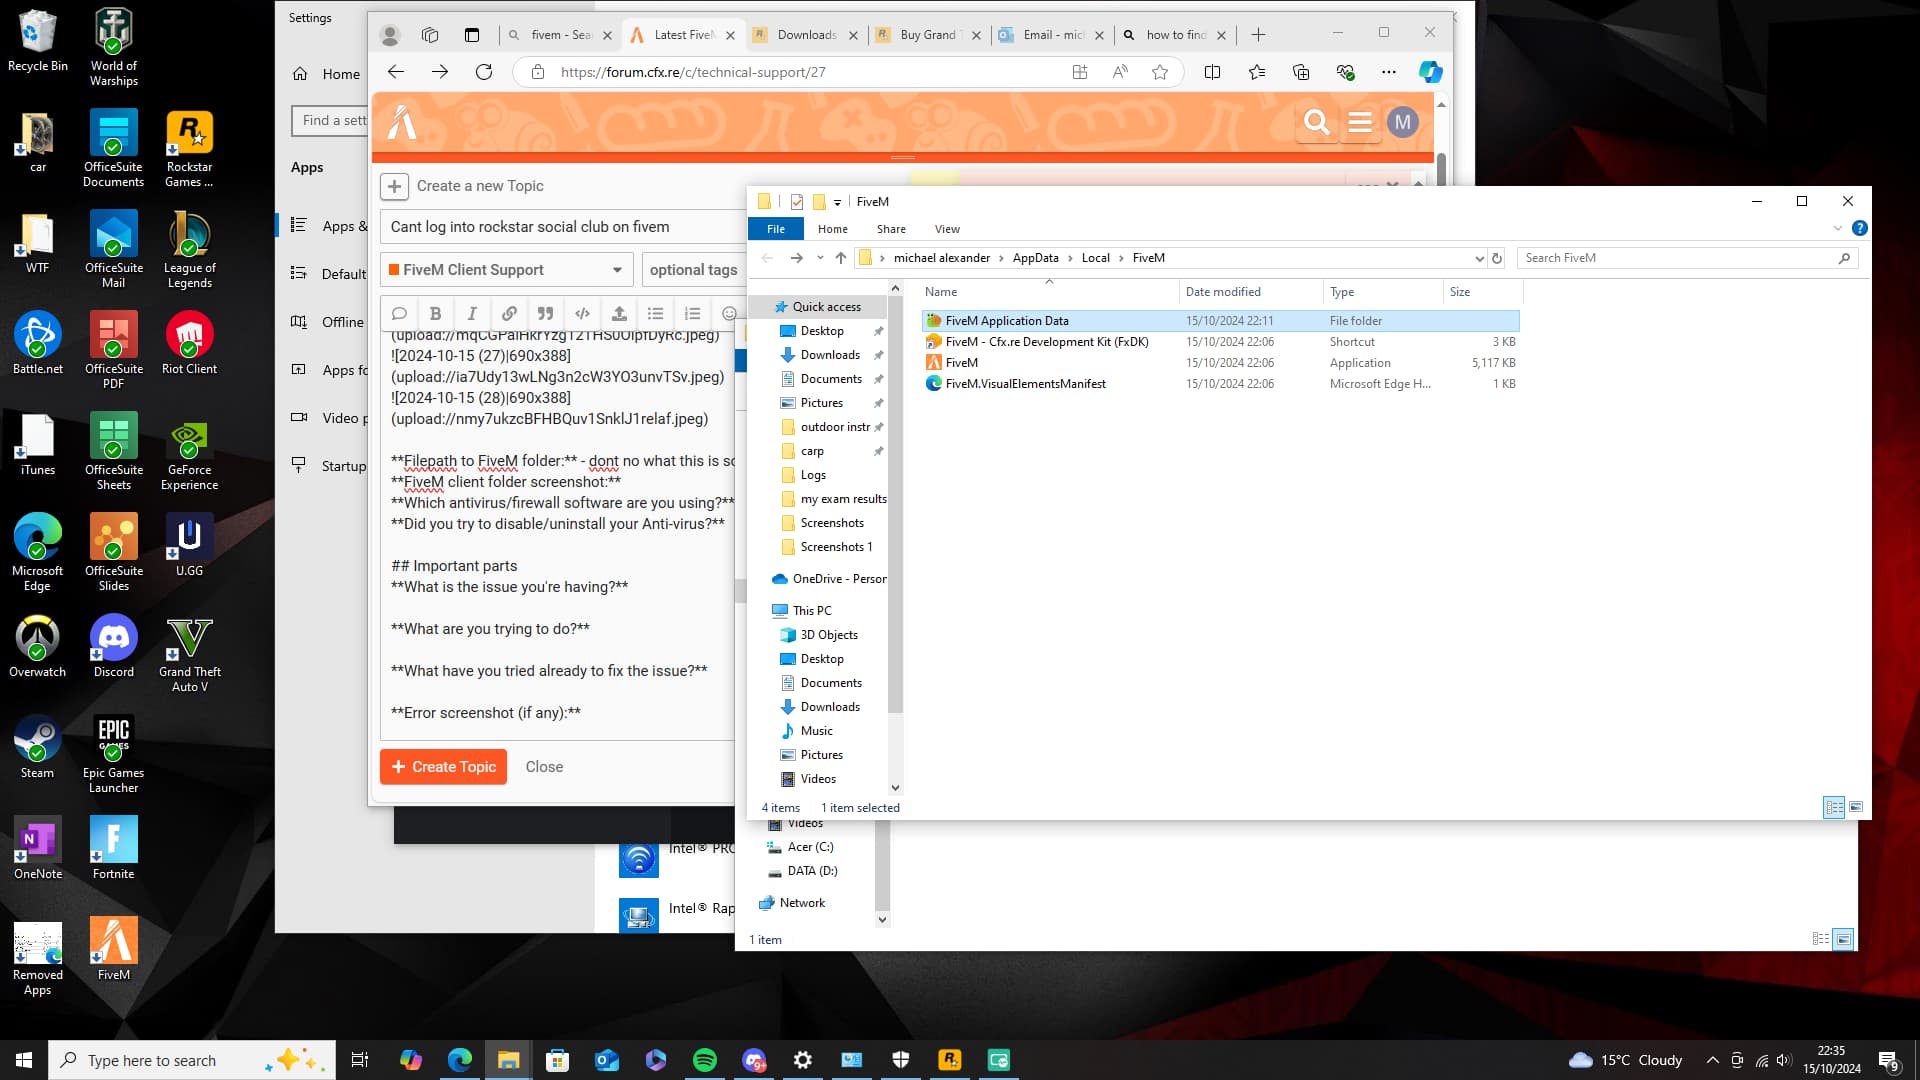The image size is (1920, 1080).
Task: Open the View ribbon tab in Explorer
Action: [947, 229]
